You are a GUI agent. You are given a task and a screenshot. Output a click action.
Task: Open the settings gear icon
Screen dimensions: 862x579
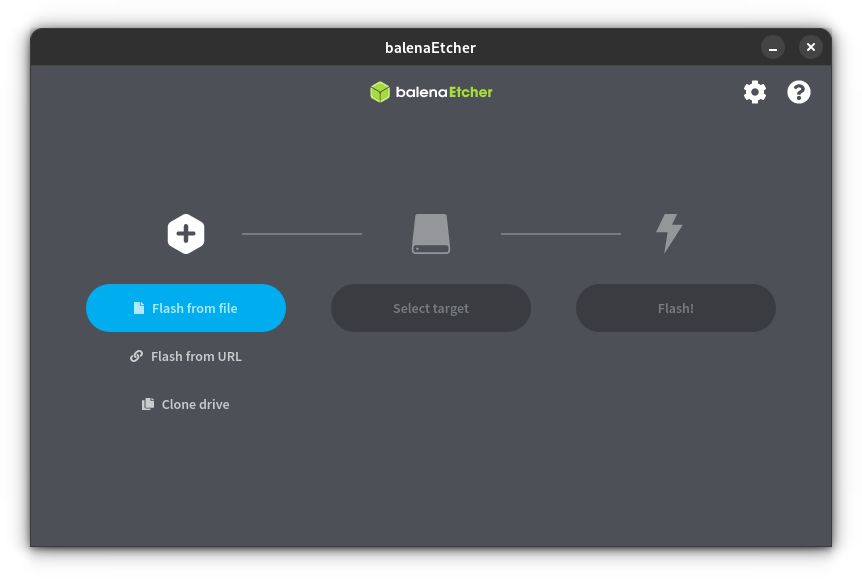pos(755,92)
